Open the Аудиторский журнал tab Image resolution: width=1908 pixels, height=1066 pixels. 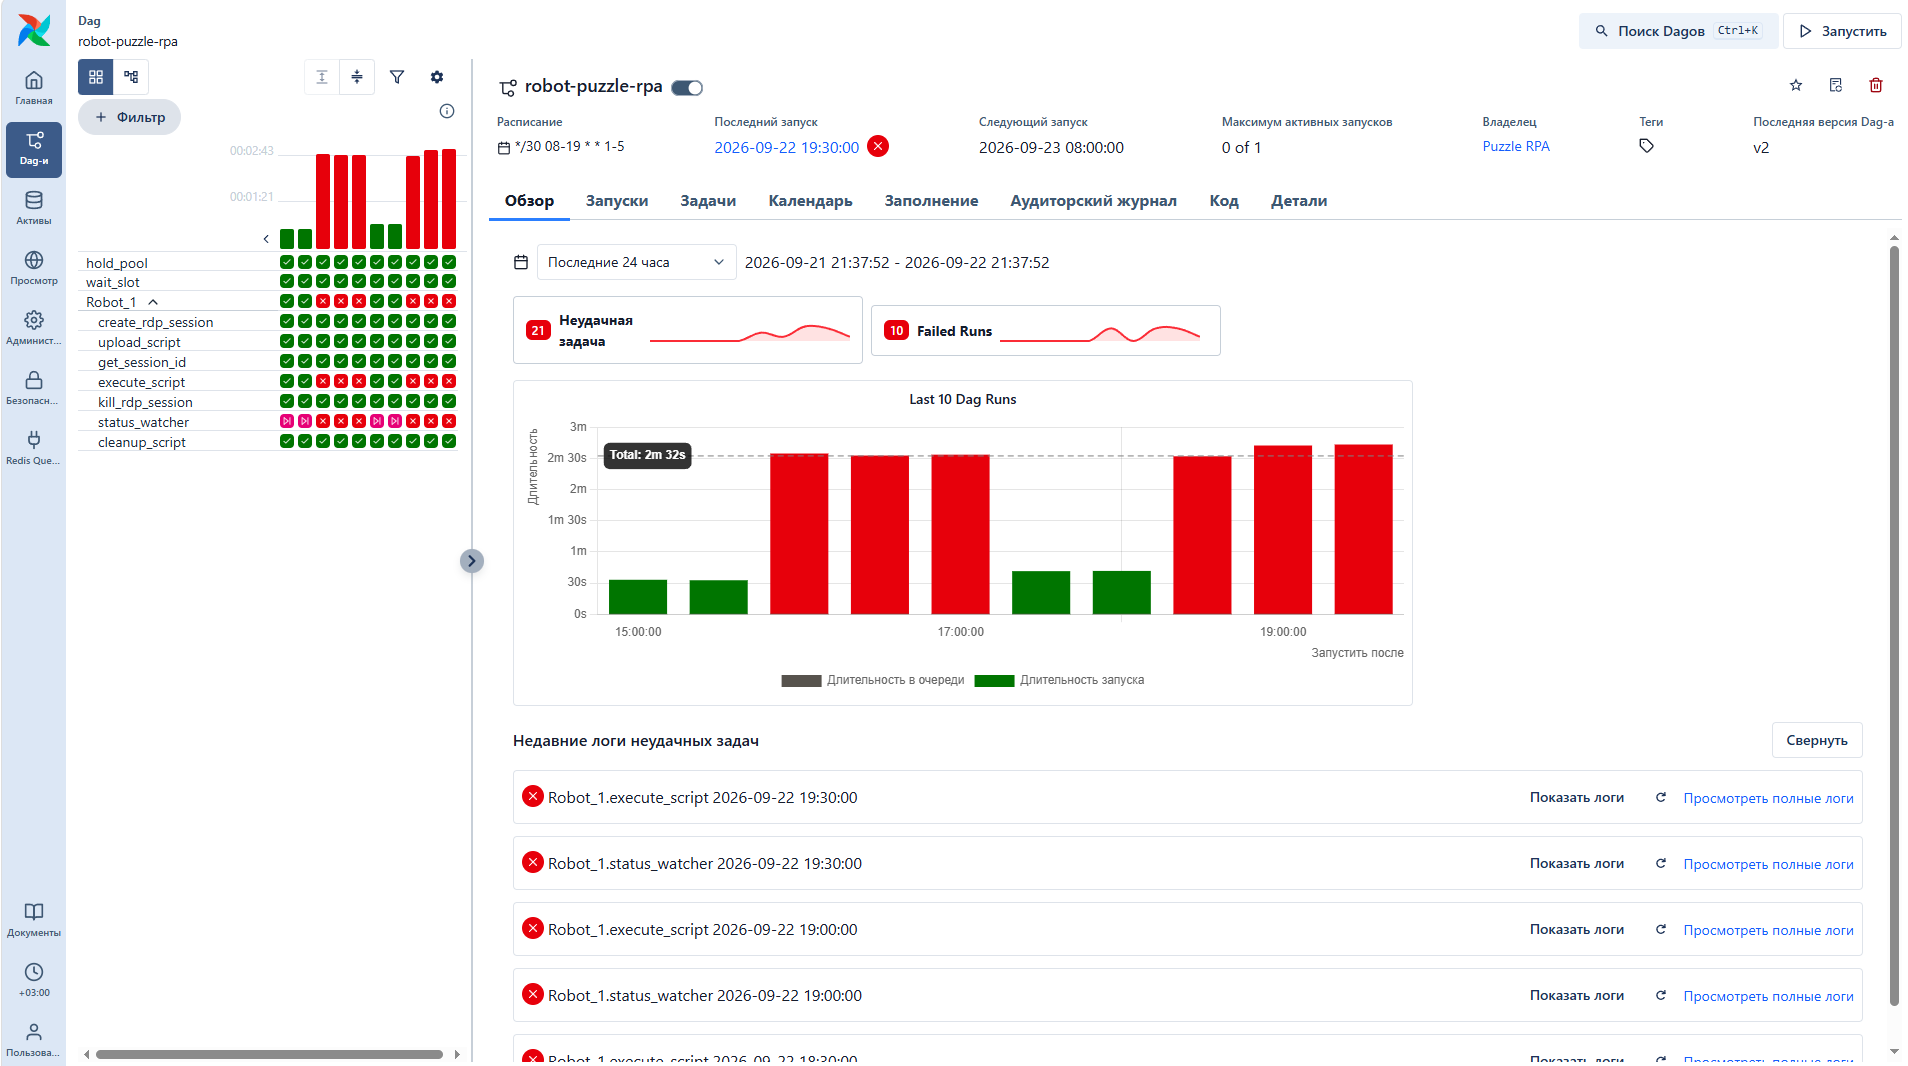point(1093,201)
